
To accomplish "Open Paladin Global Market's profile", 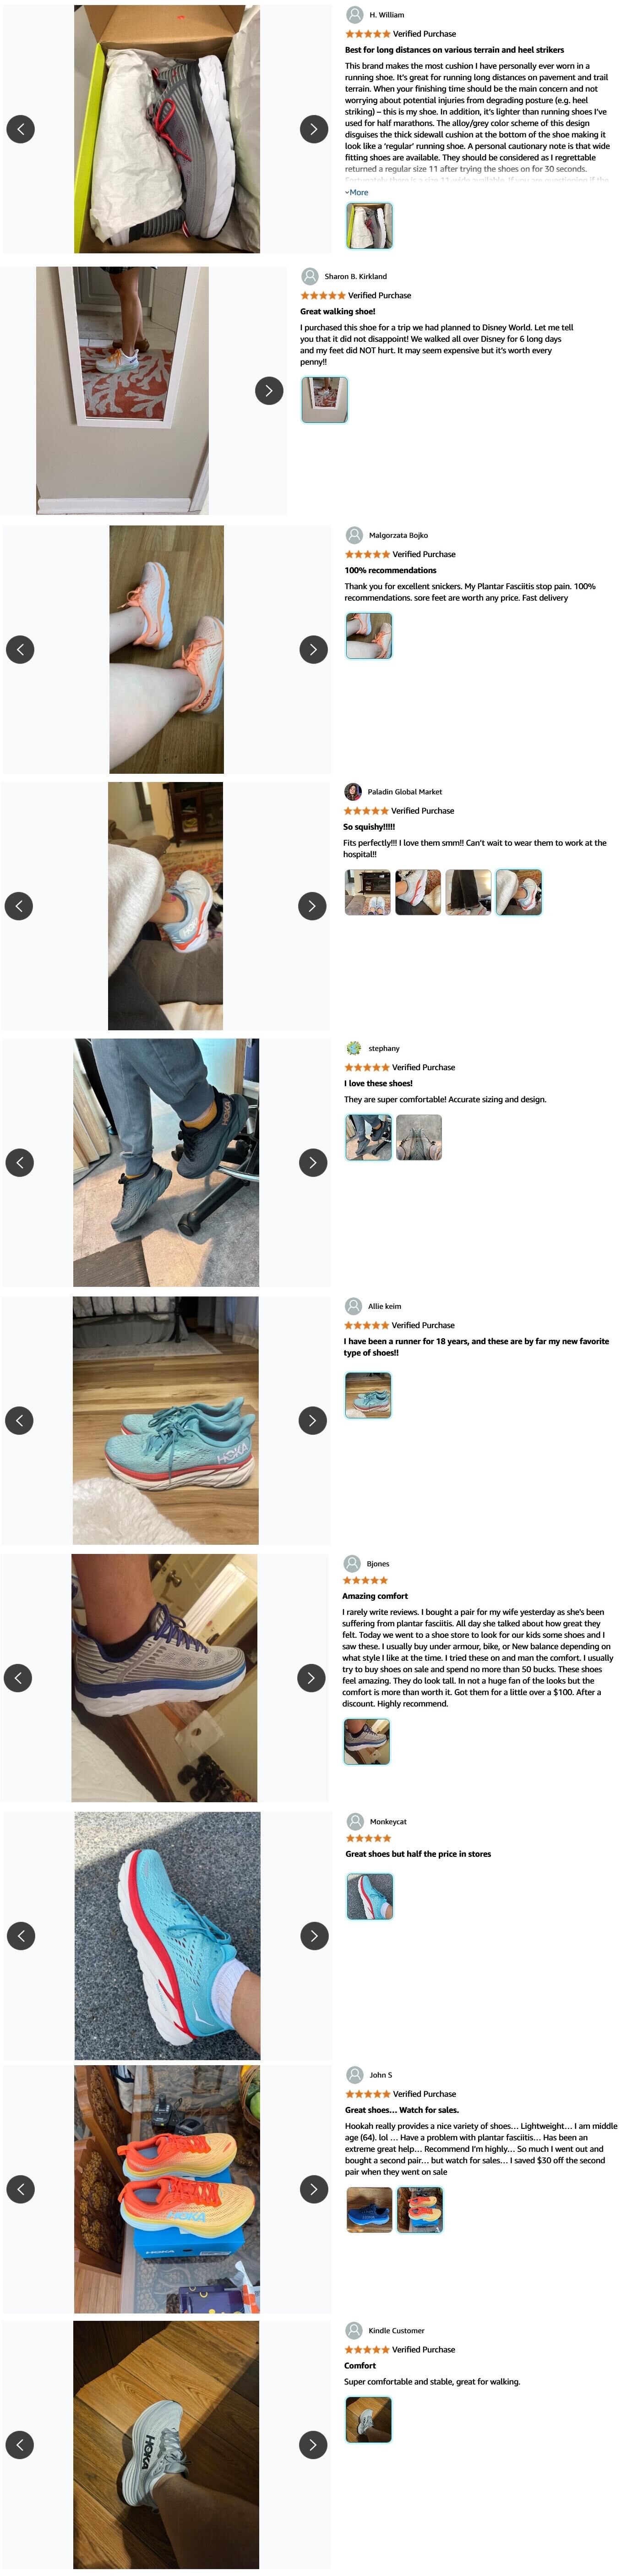I will coord(404,792).
